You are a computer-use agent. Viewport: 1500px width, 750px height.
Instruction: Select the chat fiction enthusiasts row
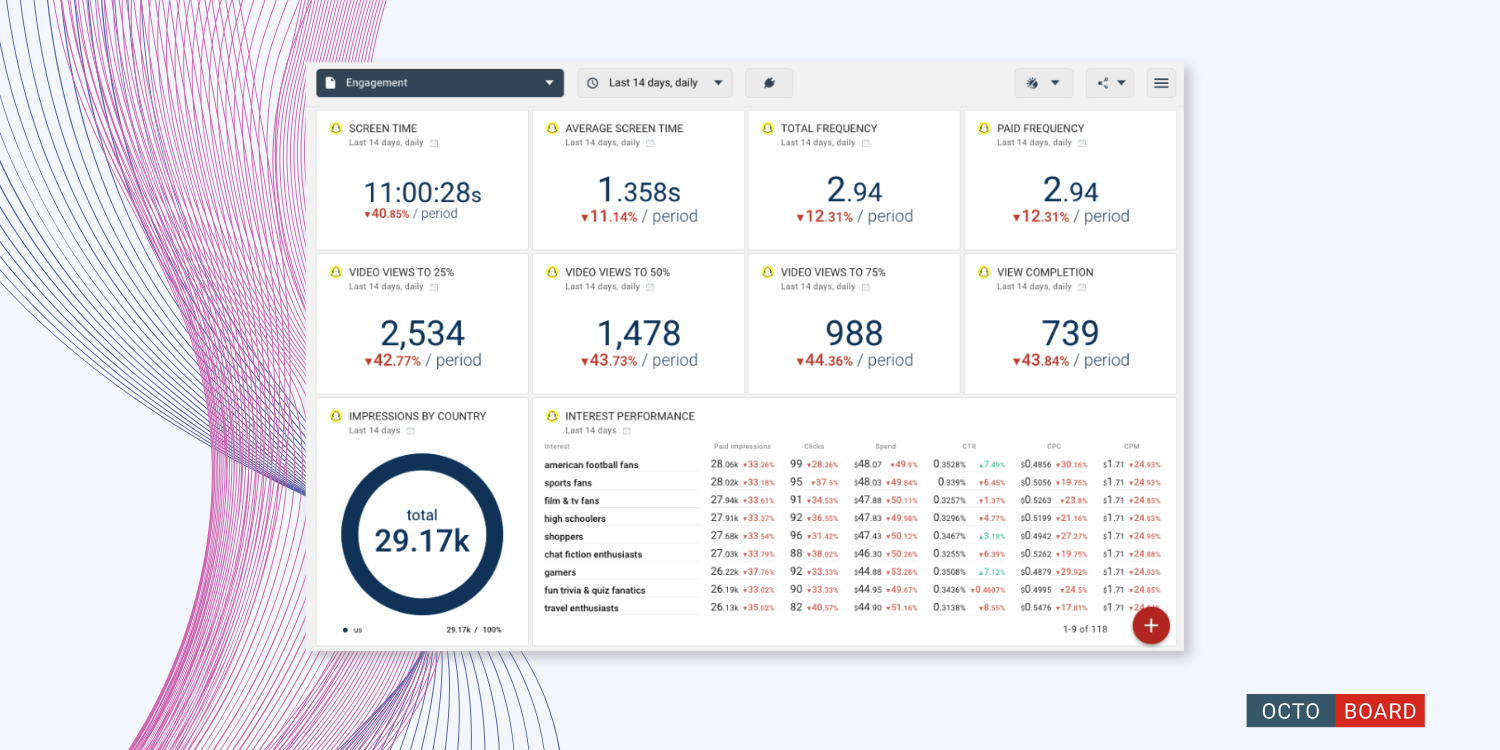[x=854, y=554]
